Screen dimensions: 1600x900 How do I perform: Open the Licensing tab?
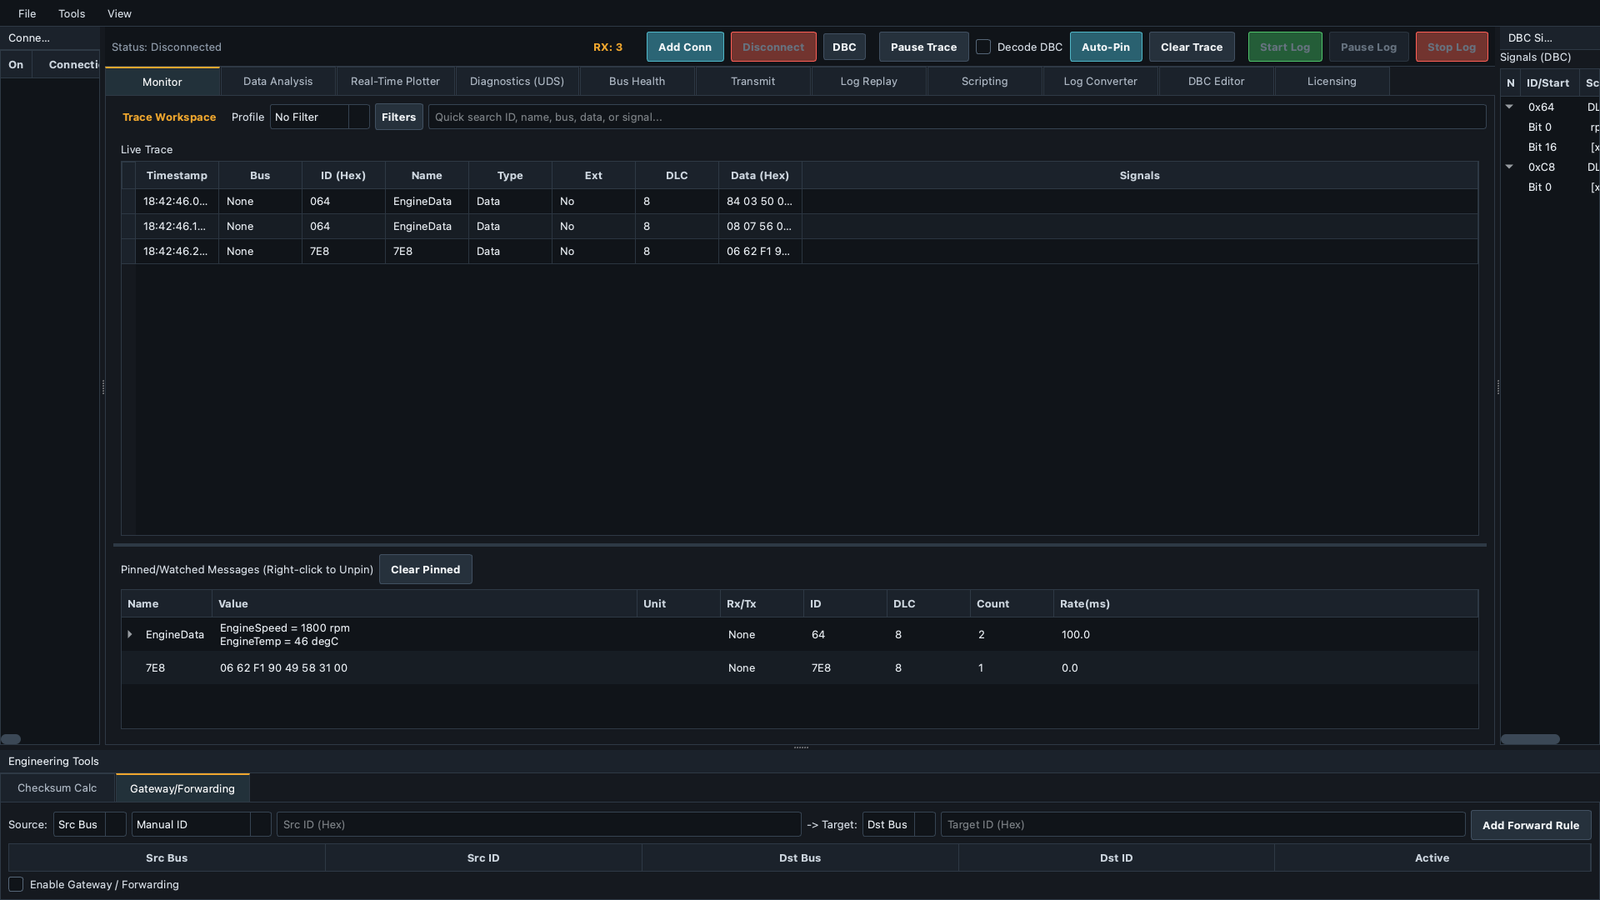pos(1332,82)
